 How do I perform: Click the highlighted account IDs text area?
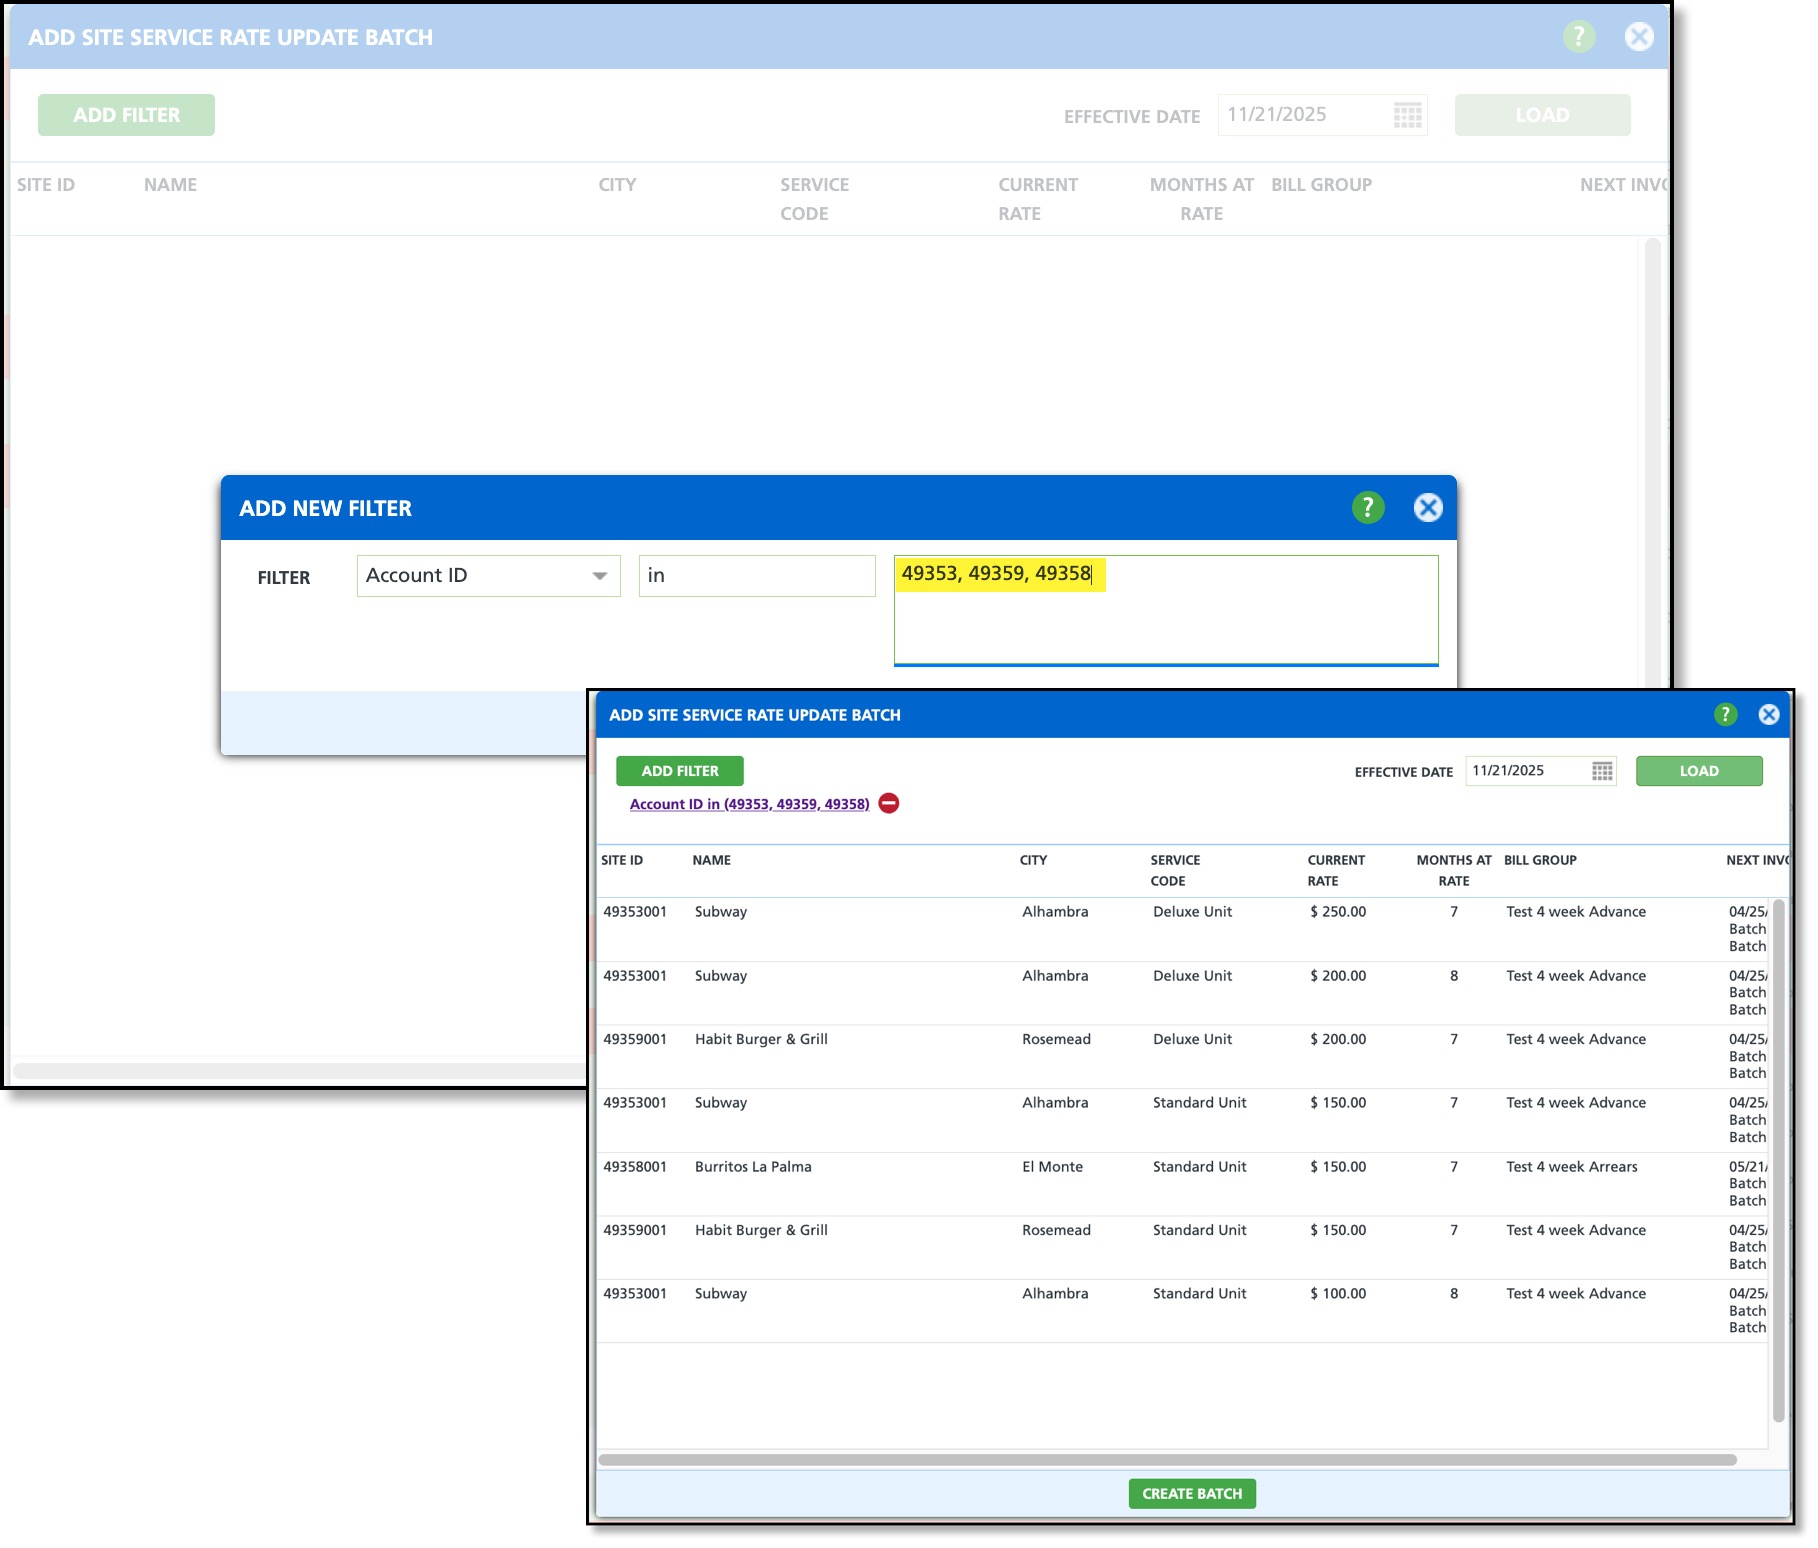point(1166,610)
